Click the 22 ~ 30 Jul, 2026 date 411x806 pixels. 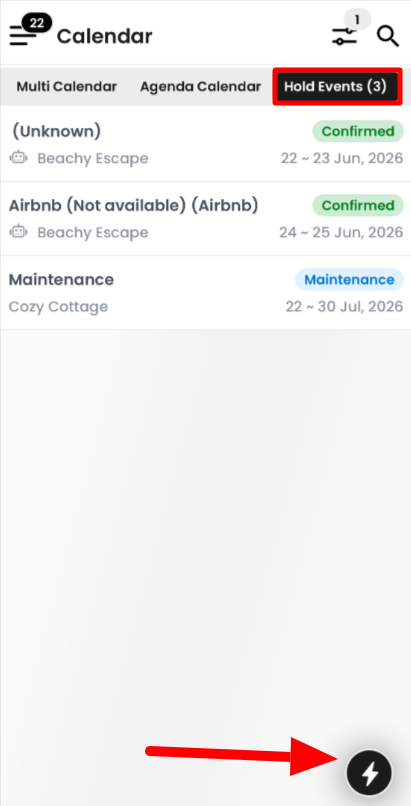click(x=344, y=307)
